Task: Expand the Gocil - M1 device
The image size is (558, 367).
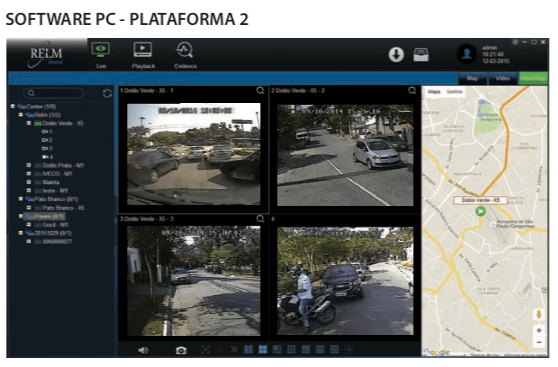Action: [x=28, y=225]
